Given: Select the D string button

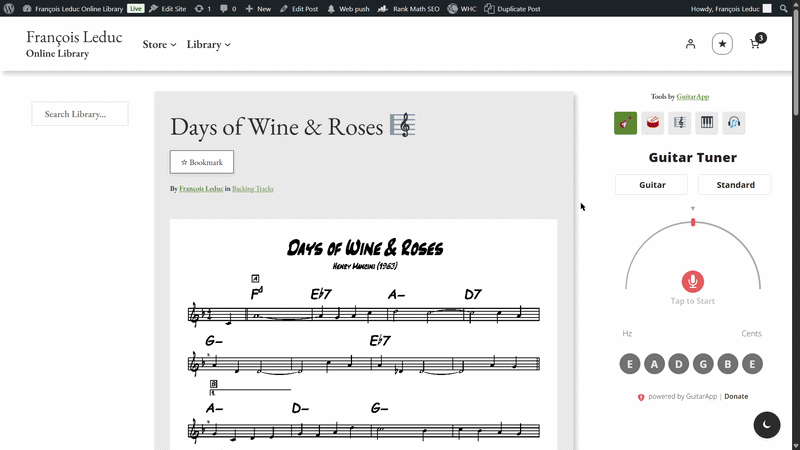Looking at the screenshot, I should tap(679, 364).
